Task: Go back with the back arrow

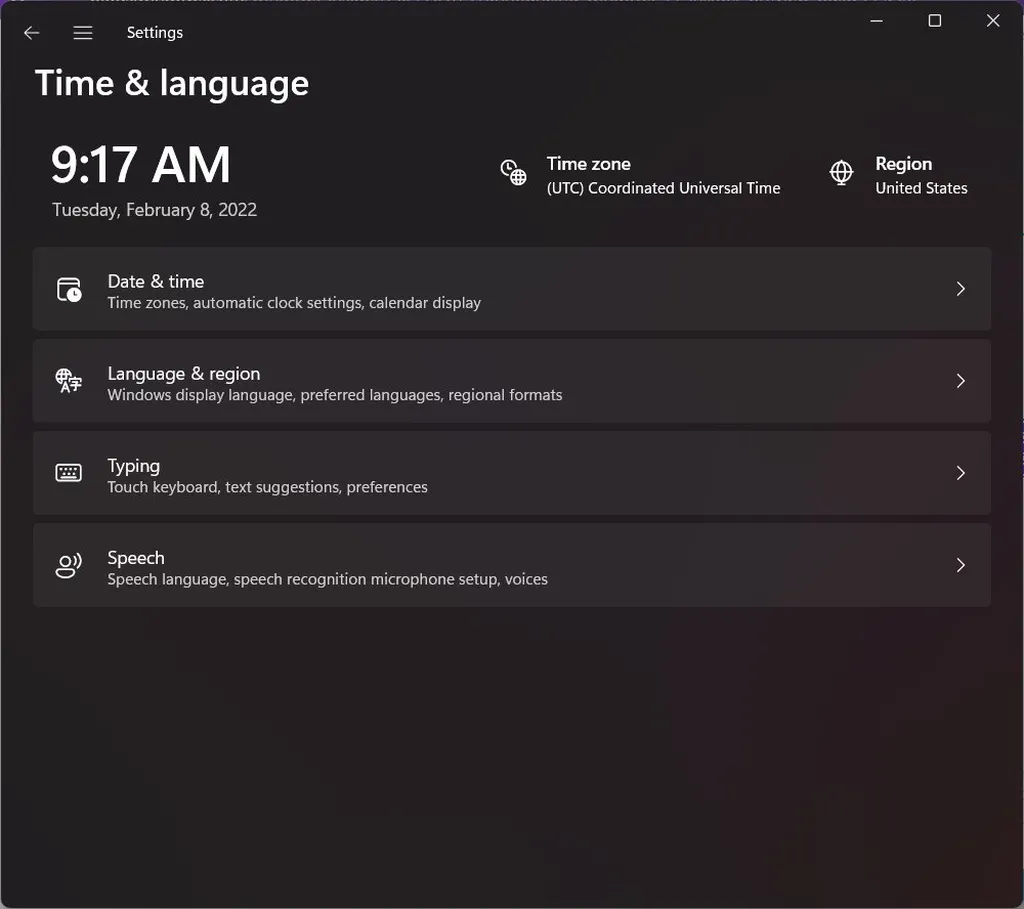Action: [x=31, y=33]
